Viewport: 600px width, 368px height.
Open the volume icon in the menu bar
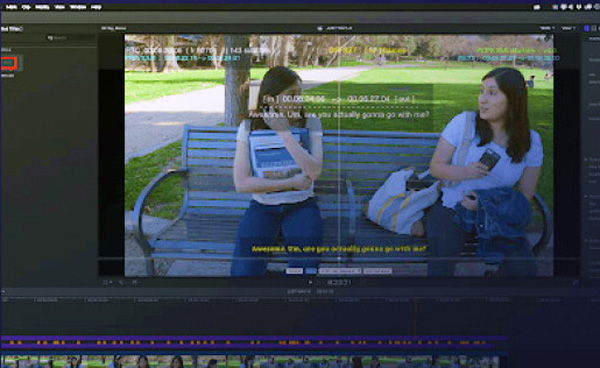571,7
